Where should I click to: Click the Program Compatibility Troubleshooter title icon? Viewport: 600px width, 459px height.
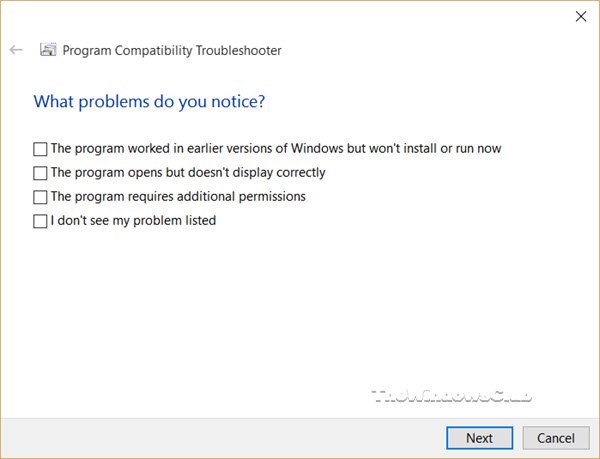(x=48, y=50)
